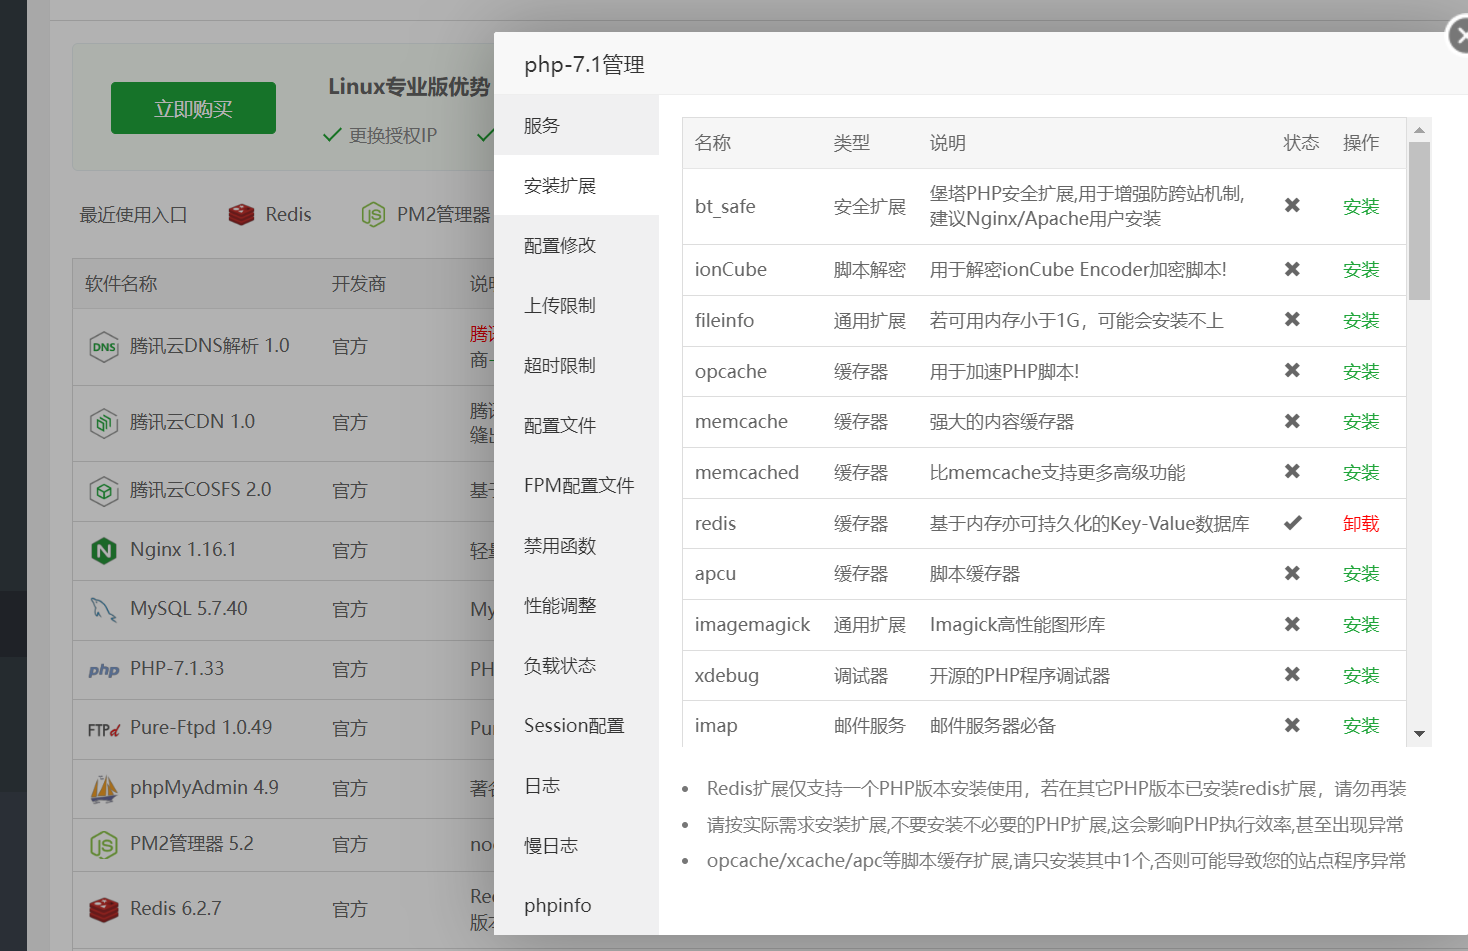Uninstall the redis extension
Screen dimensions: 1468x951
[1360, 523]
